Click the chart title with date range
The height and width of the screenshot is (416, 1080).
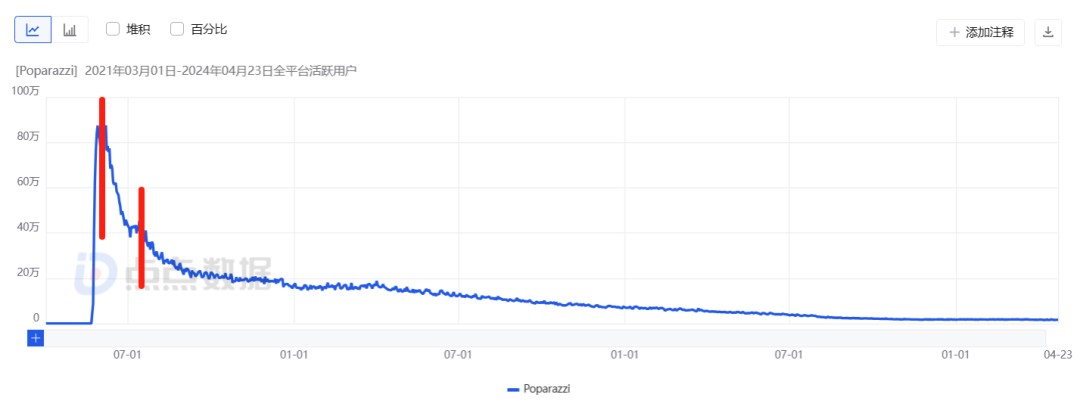[x=186, y=70]
